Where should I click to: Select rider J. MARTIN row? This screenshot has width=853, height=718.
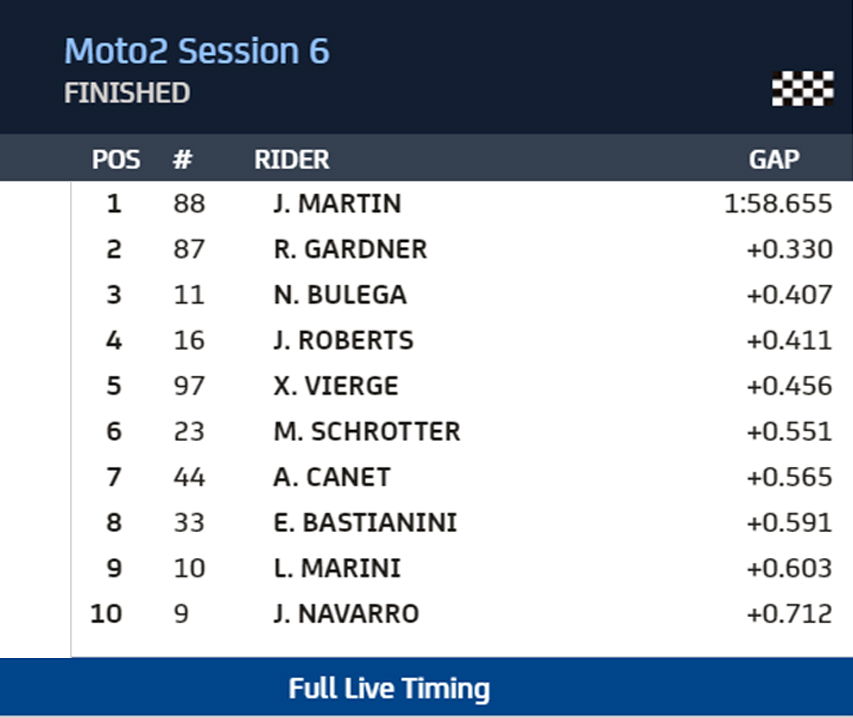[337, 204]
